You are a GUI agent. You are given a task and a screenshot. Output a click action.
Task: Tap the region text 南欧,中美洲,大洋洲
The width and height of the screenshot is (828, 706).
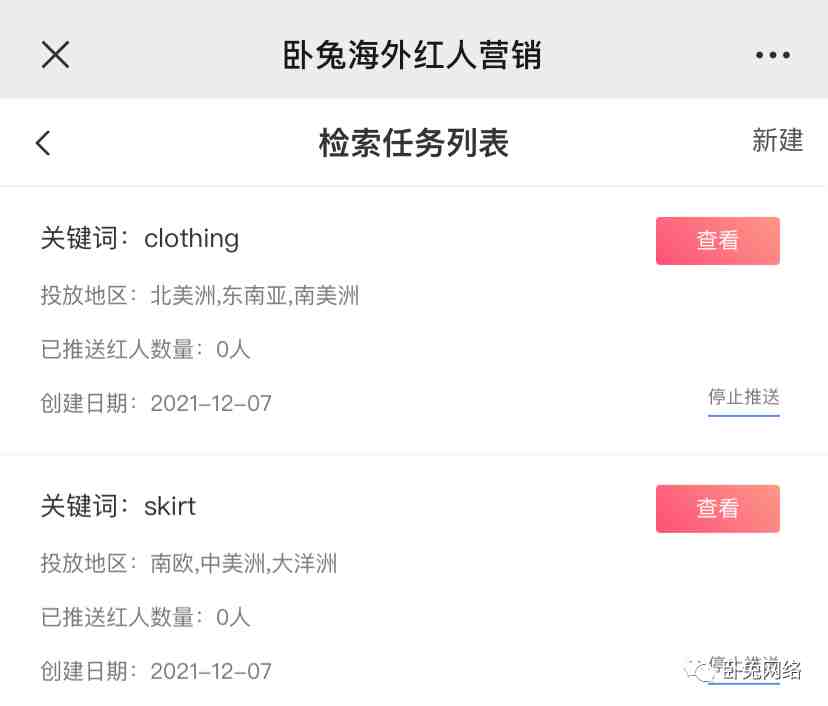(243, 563)
